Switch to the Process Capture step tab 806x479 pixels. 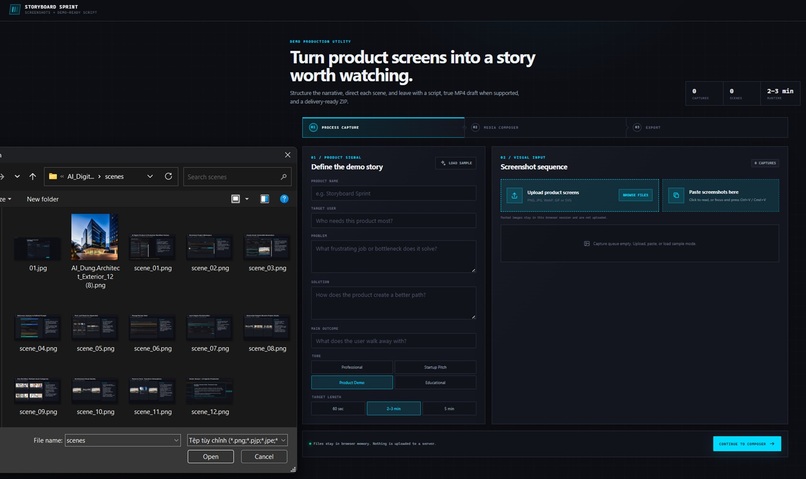point(383,127)
